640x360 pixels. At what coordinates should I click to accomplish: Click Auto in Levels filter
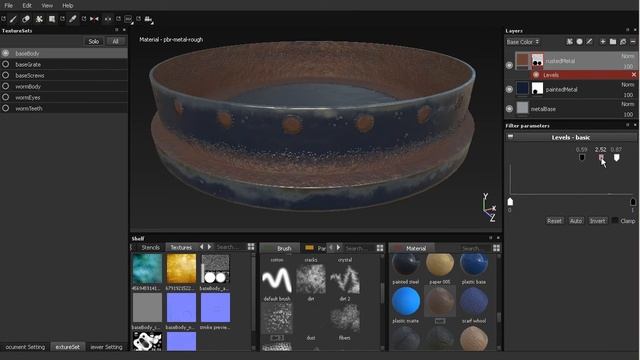(576, 220)
